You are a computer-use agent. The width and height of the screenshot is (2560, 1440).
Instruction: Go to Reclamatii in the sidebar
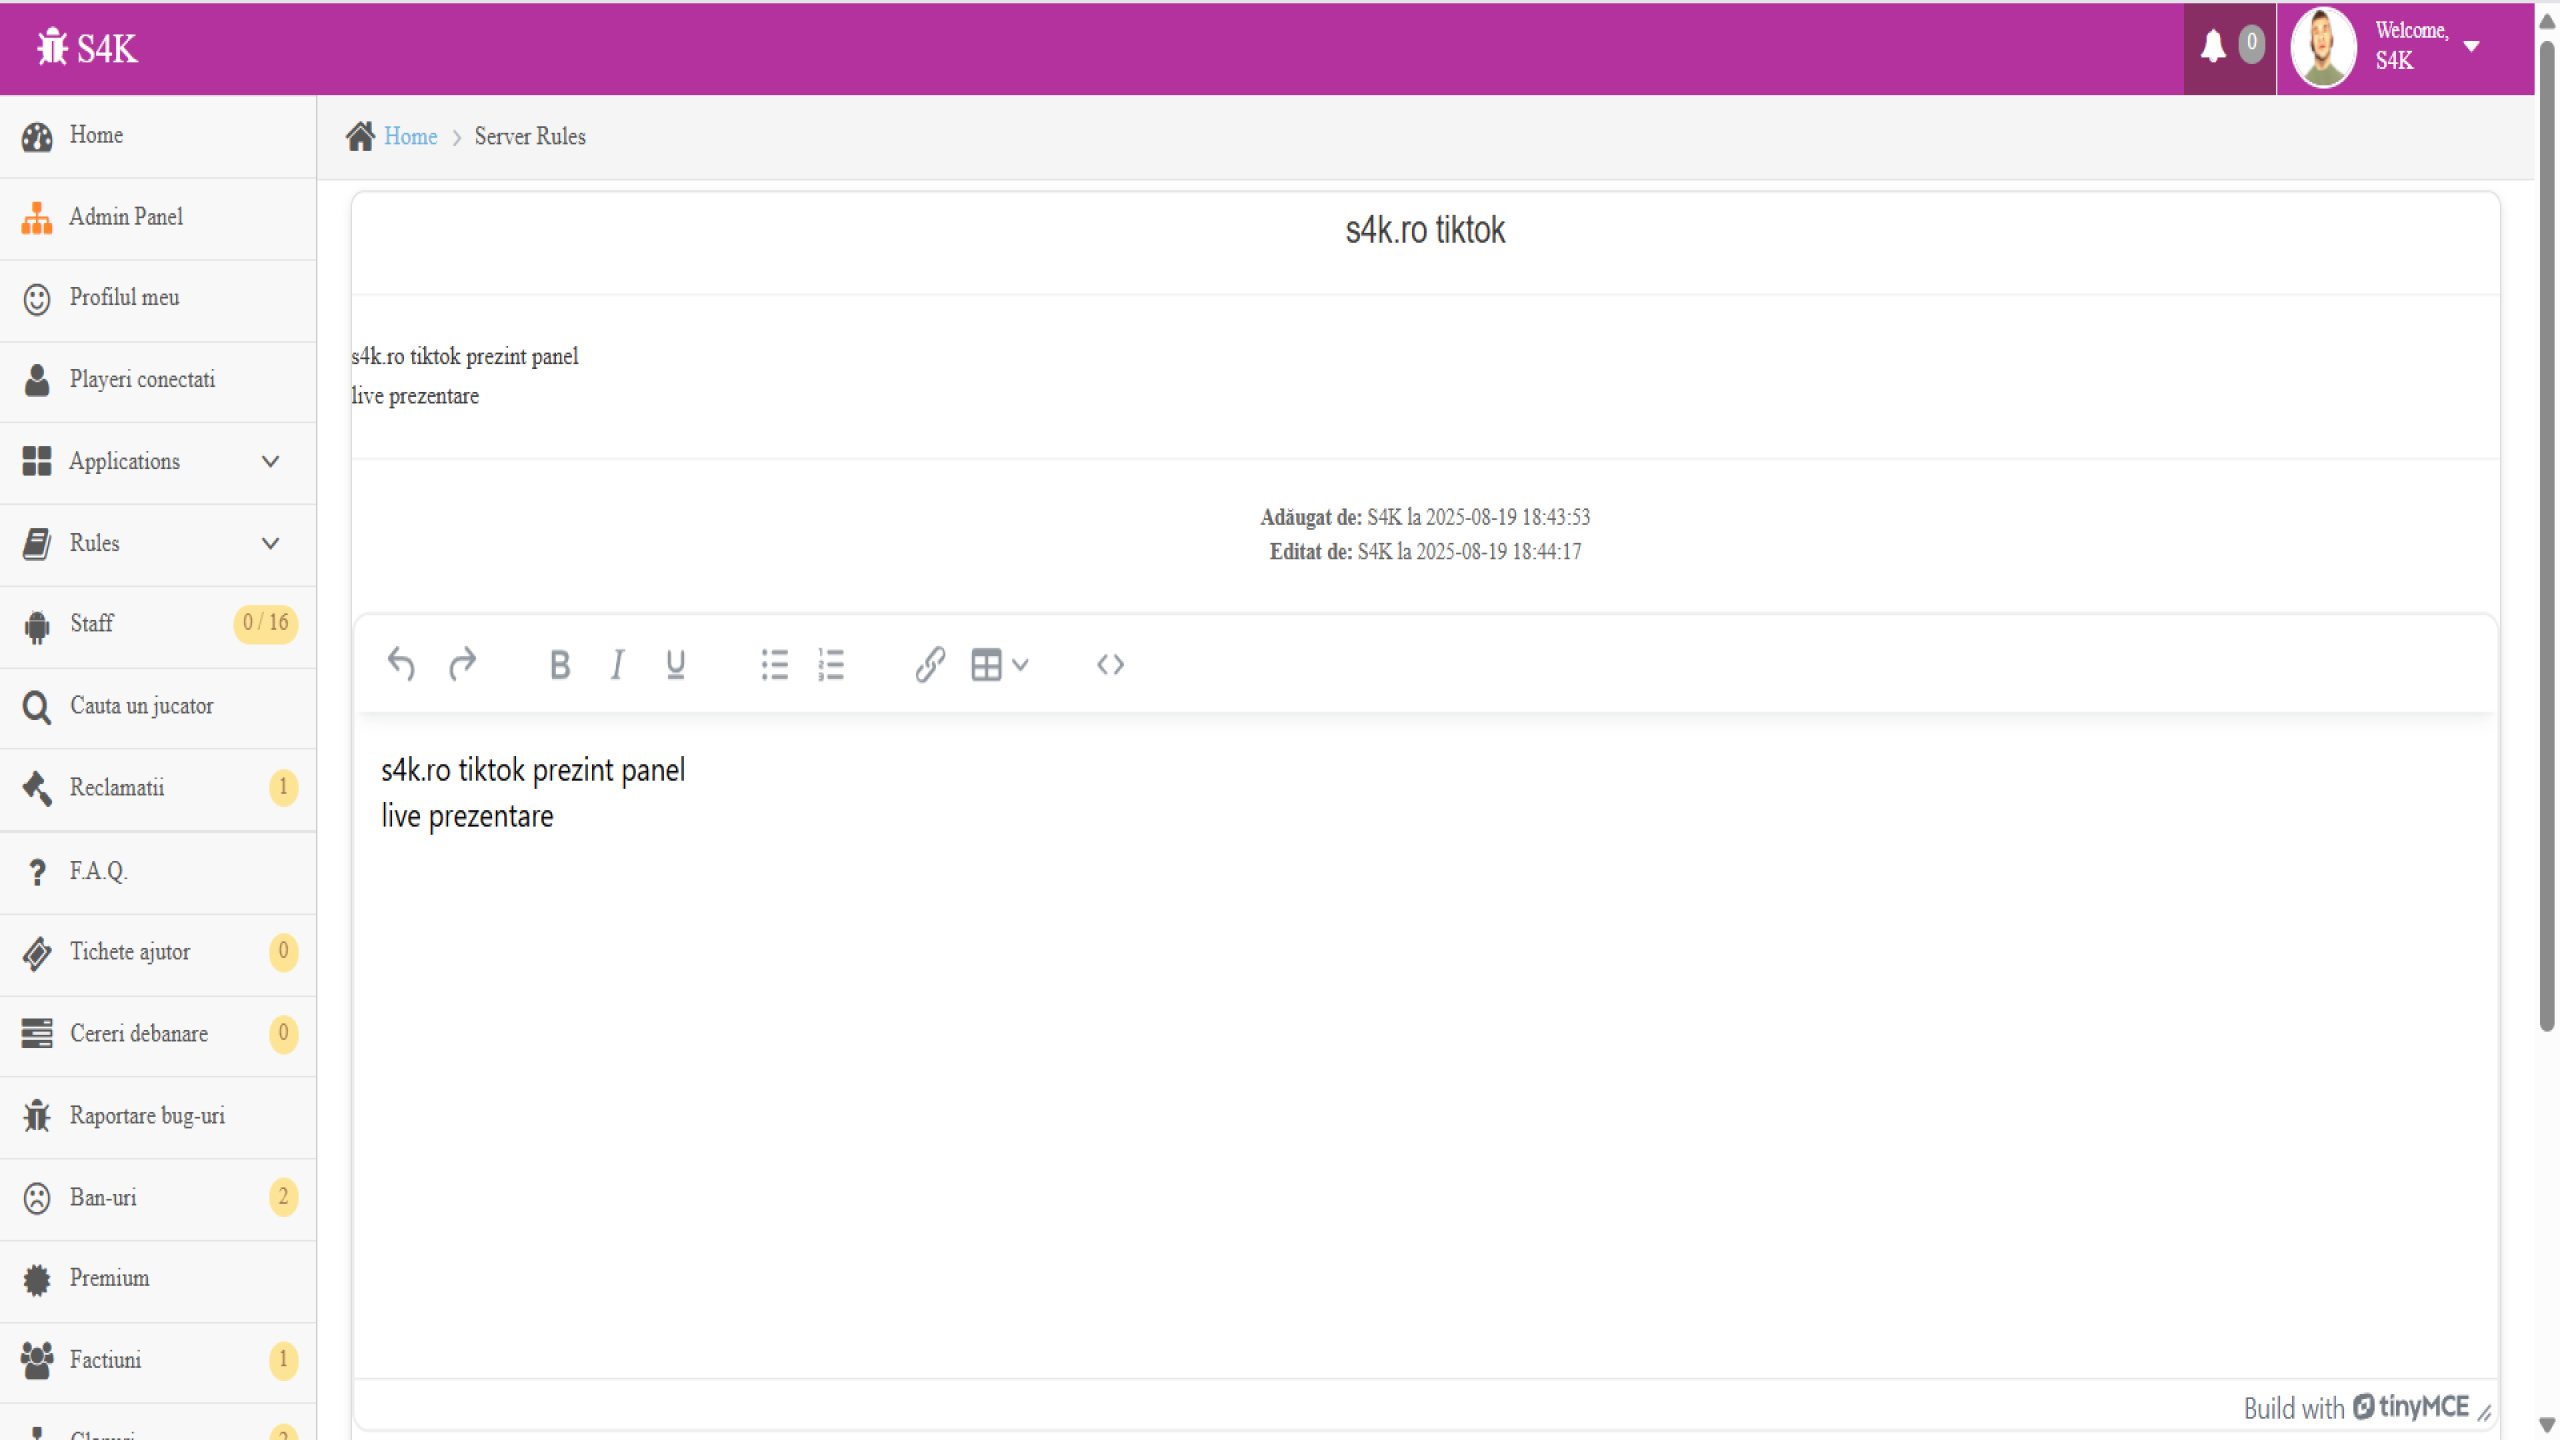(x=117, y=788)
